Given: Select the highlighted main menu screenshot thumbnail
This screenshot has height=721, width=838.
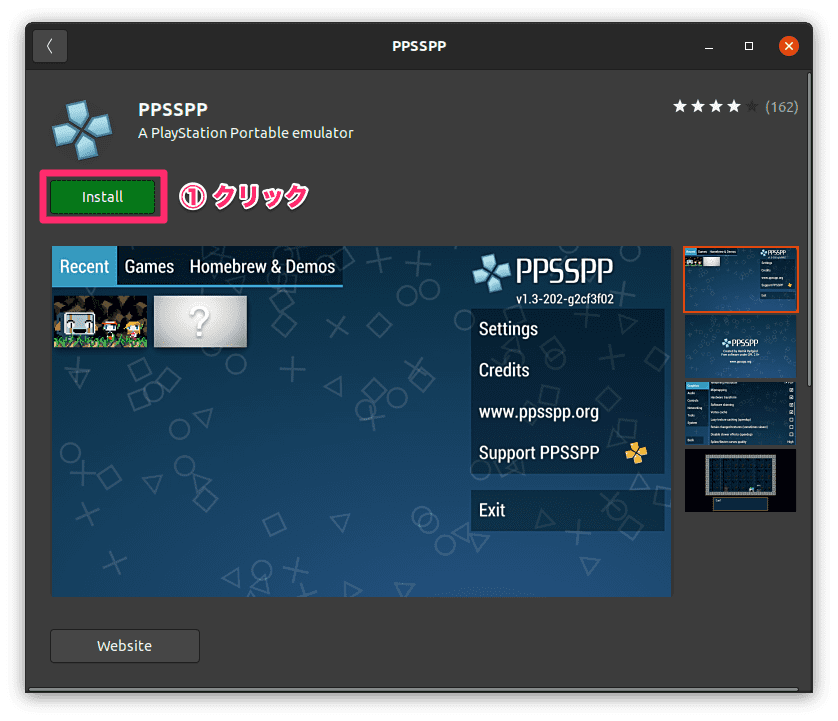Looking at the screenshot, I should (x=741, y=279).
